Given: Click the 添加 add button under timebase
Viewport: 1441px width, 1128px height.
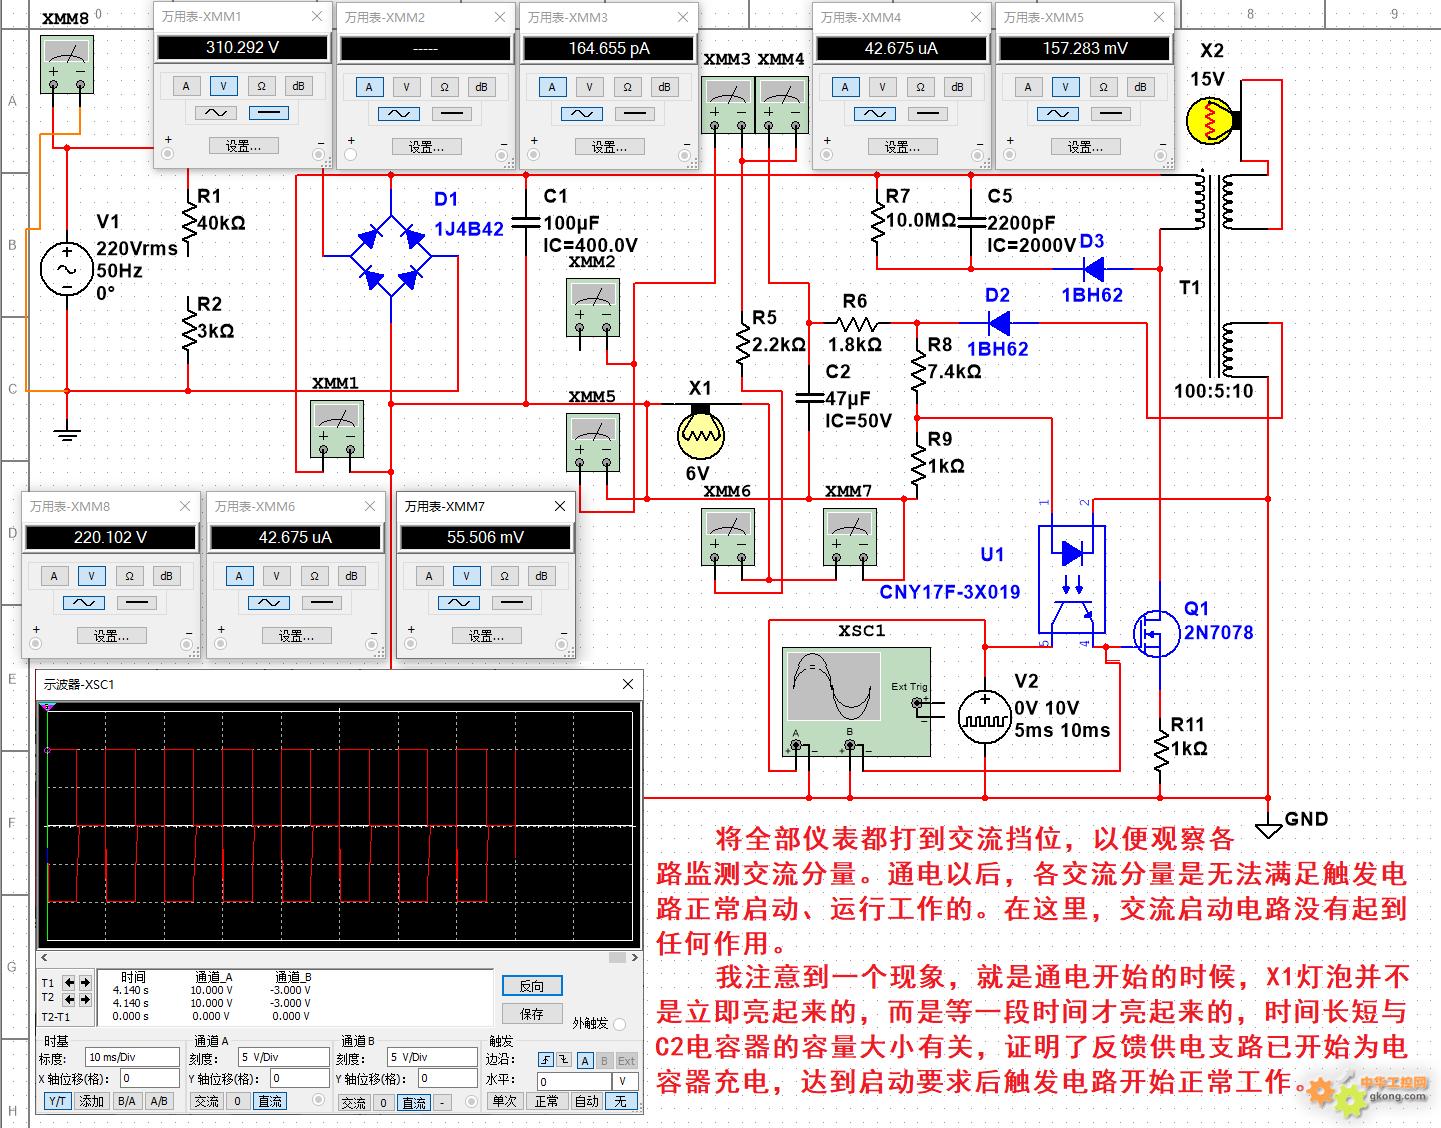Looking at the screenshot, I should pyautogui.click(x=92, y=1101).
